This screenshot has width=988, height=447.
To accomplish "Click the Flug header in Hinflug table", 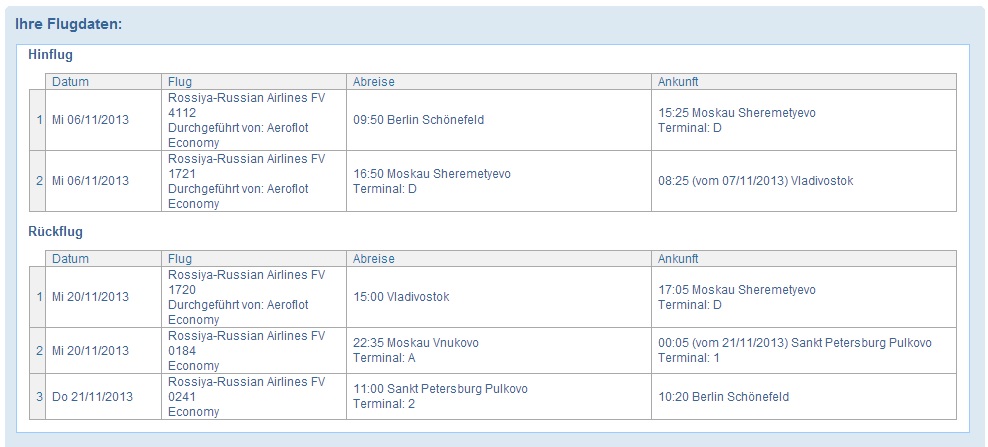I will [x=254, y=82].
